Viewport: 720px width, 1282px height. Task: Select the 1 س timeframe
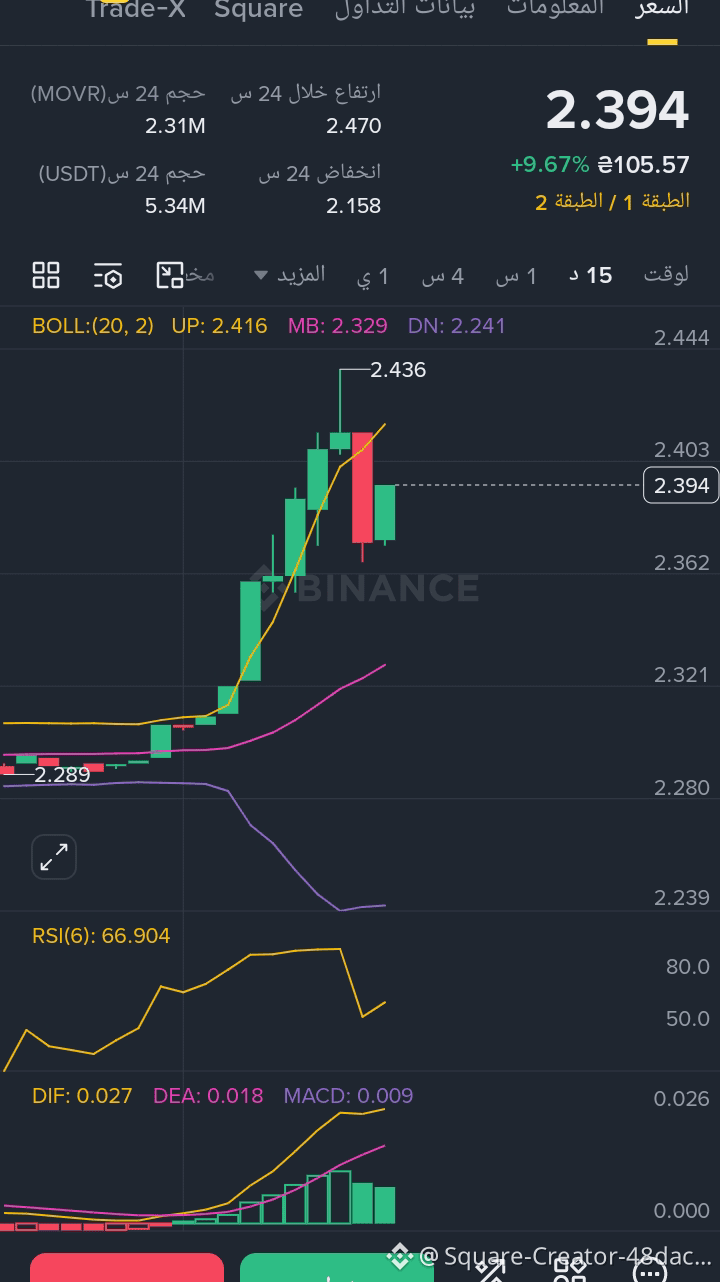(516, 276)
